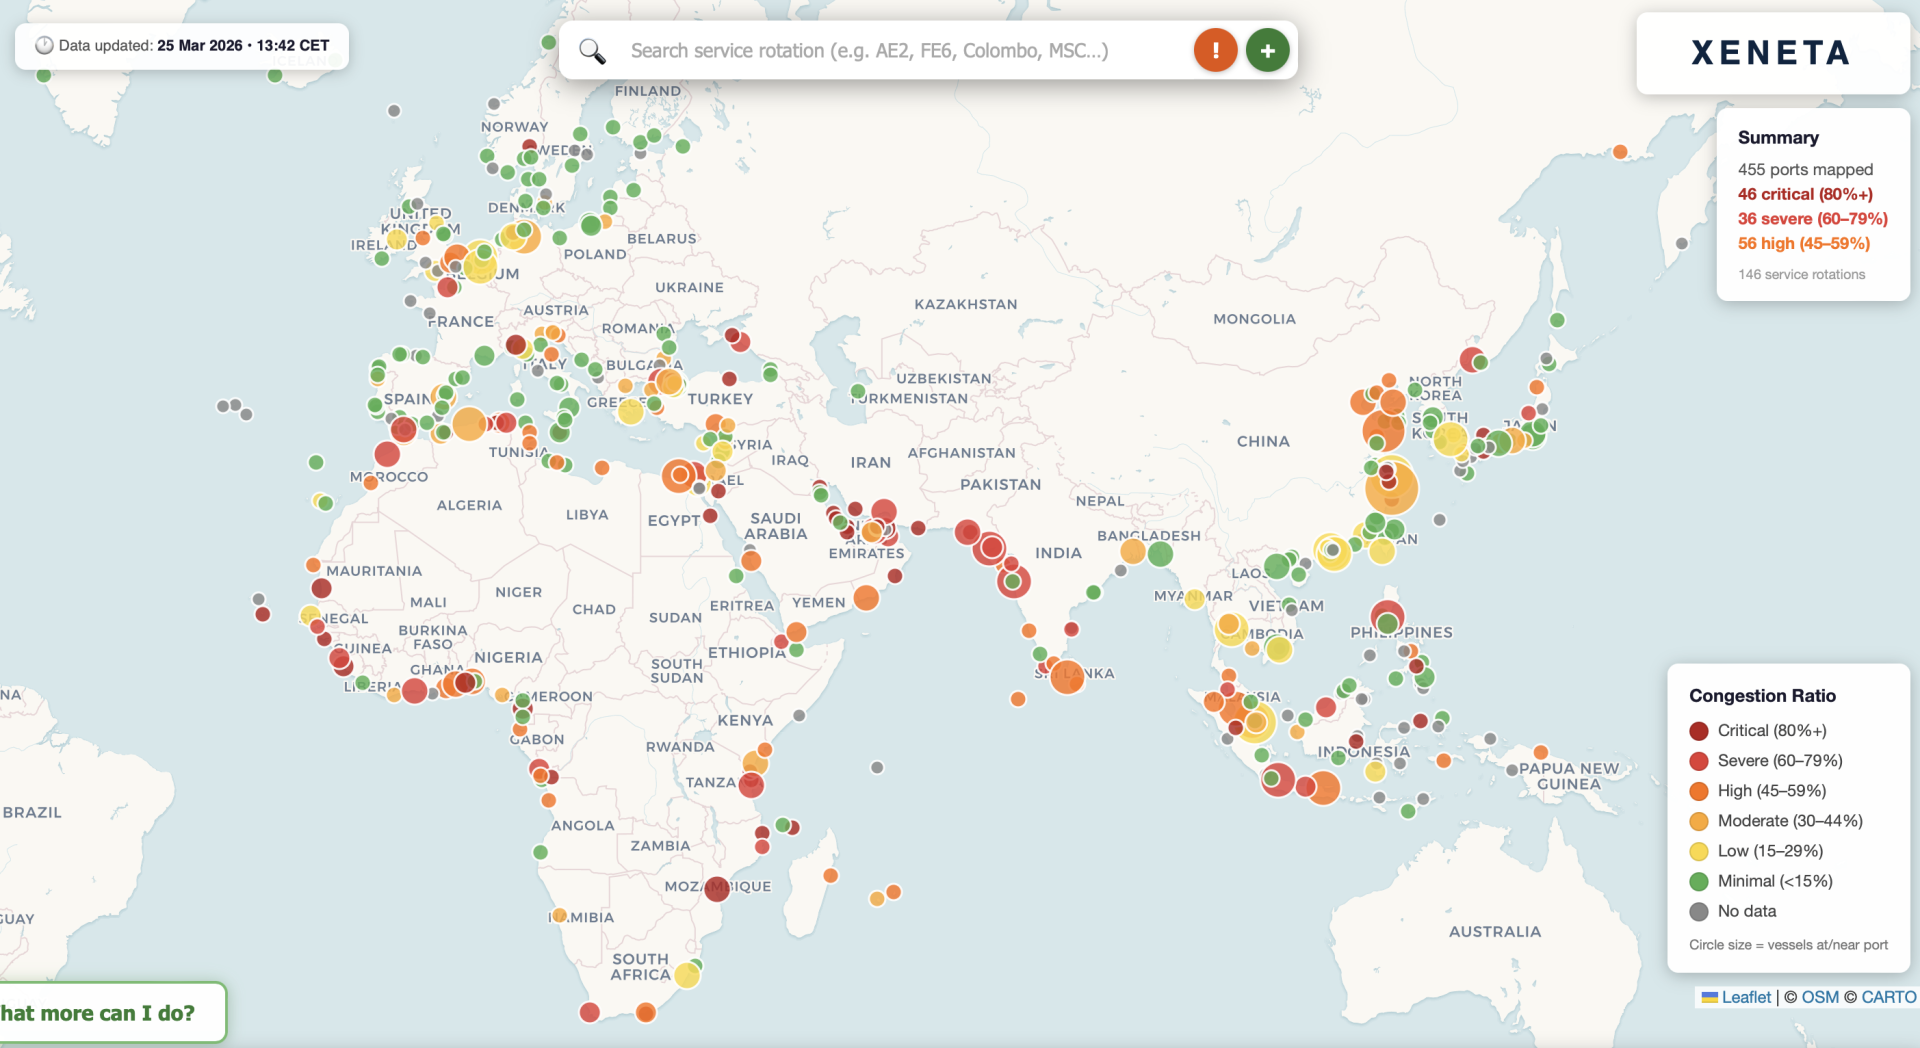This screenshot has width=1920, height=1048.
Task: Click the clock icon beside Data updated
Action: pos(44,45)
